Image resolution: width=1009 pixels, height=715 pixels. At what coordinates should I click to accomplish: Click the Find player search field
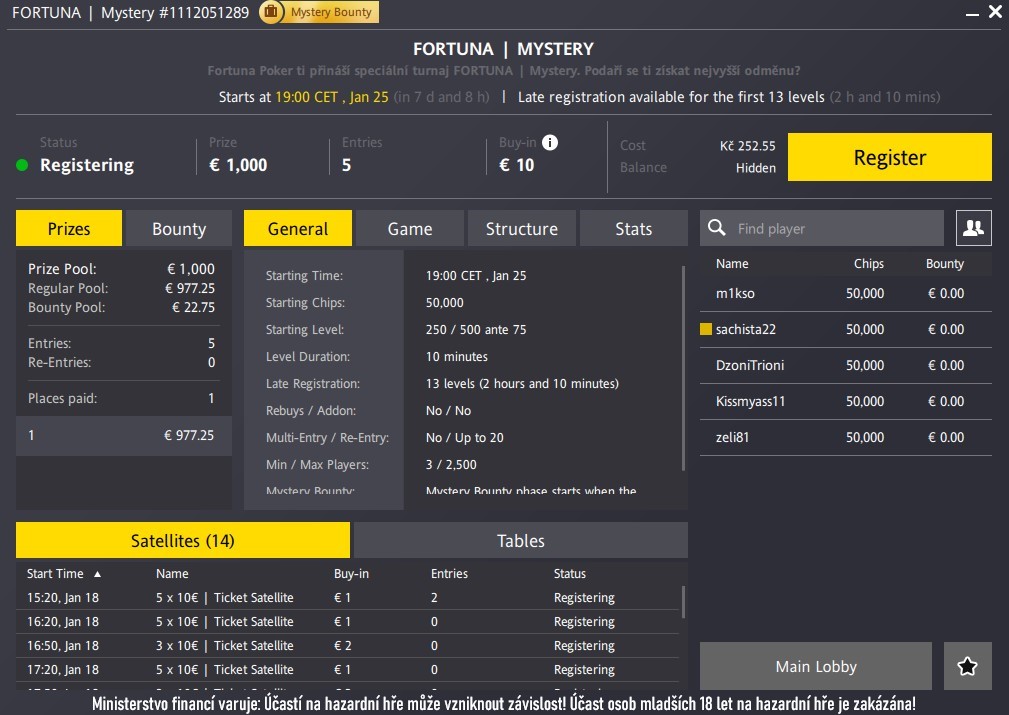pyautogui.click(x=822, y=228)
